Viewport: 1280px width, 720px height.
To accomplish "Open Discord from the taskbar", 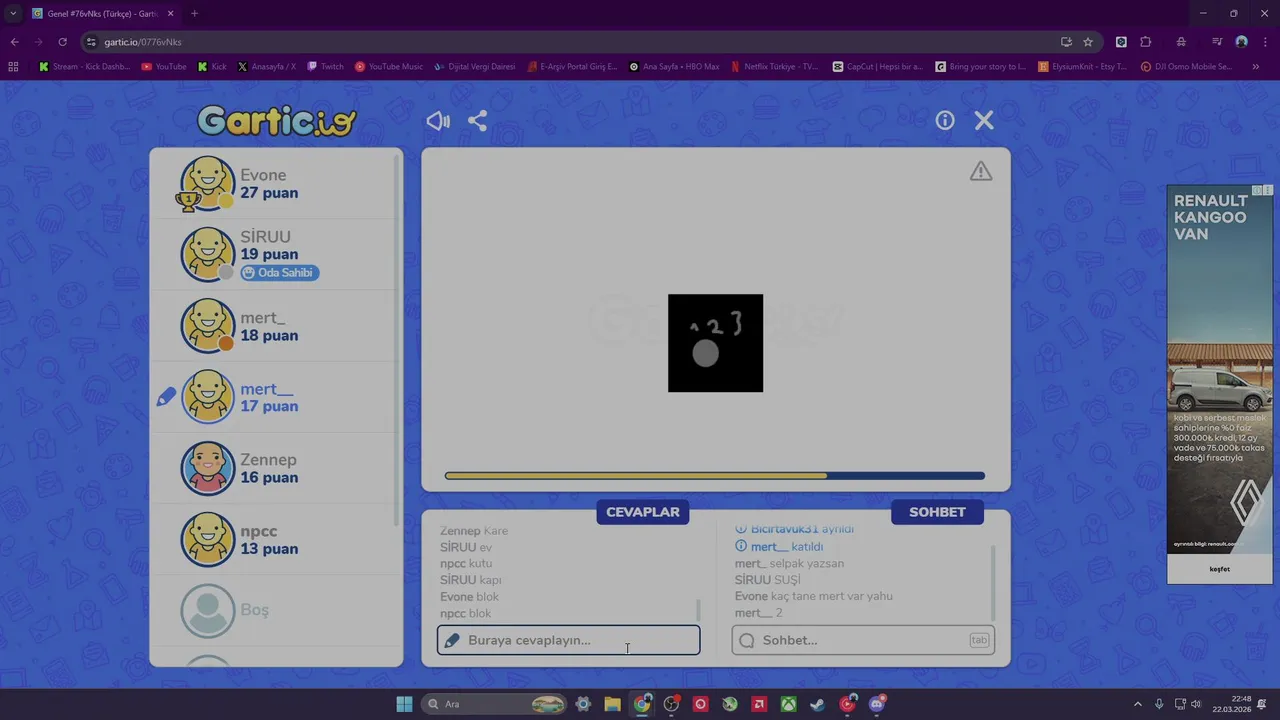I will [x=877, y=704].
